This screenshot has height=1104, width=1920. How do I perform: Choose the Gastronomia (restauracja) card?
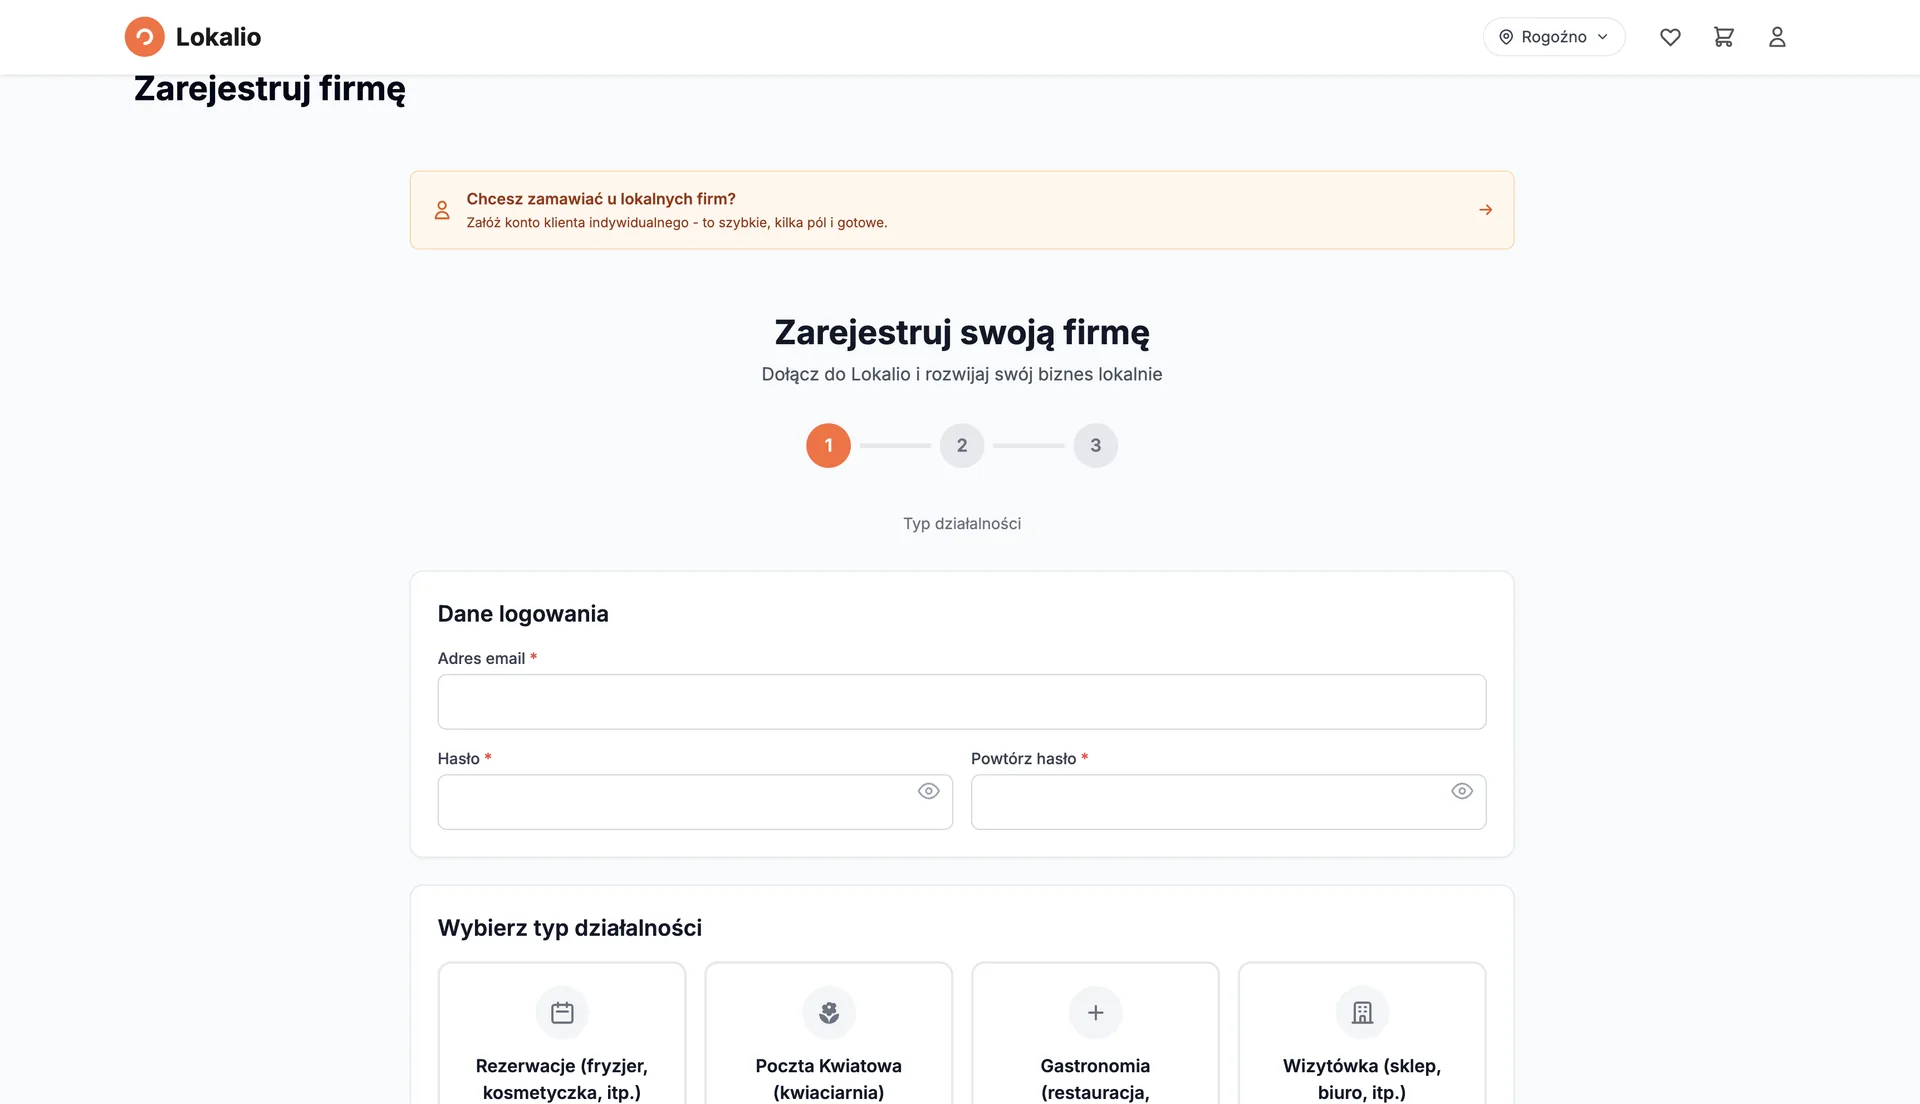point(1095,1034)
